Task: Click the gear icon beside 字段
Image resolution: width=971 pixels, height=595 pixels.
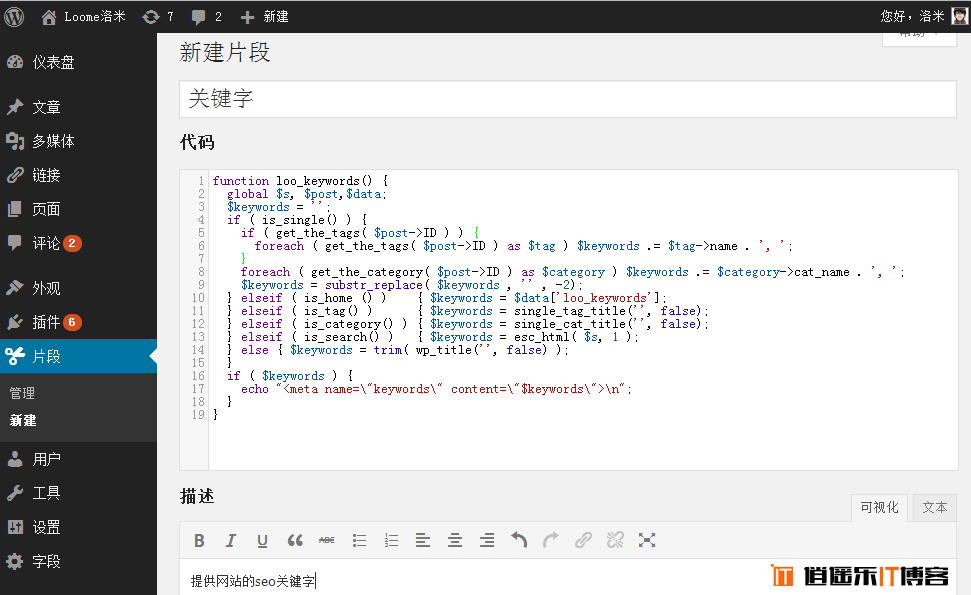Action: pos(15,561)
